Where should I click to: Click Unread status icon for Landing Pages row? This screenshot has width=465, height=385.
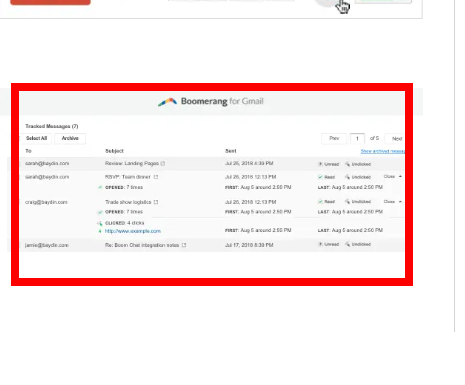tap(320, 164)
